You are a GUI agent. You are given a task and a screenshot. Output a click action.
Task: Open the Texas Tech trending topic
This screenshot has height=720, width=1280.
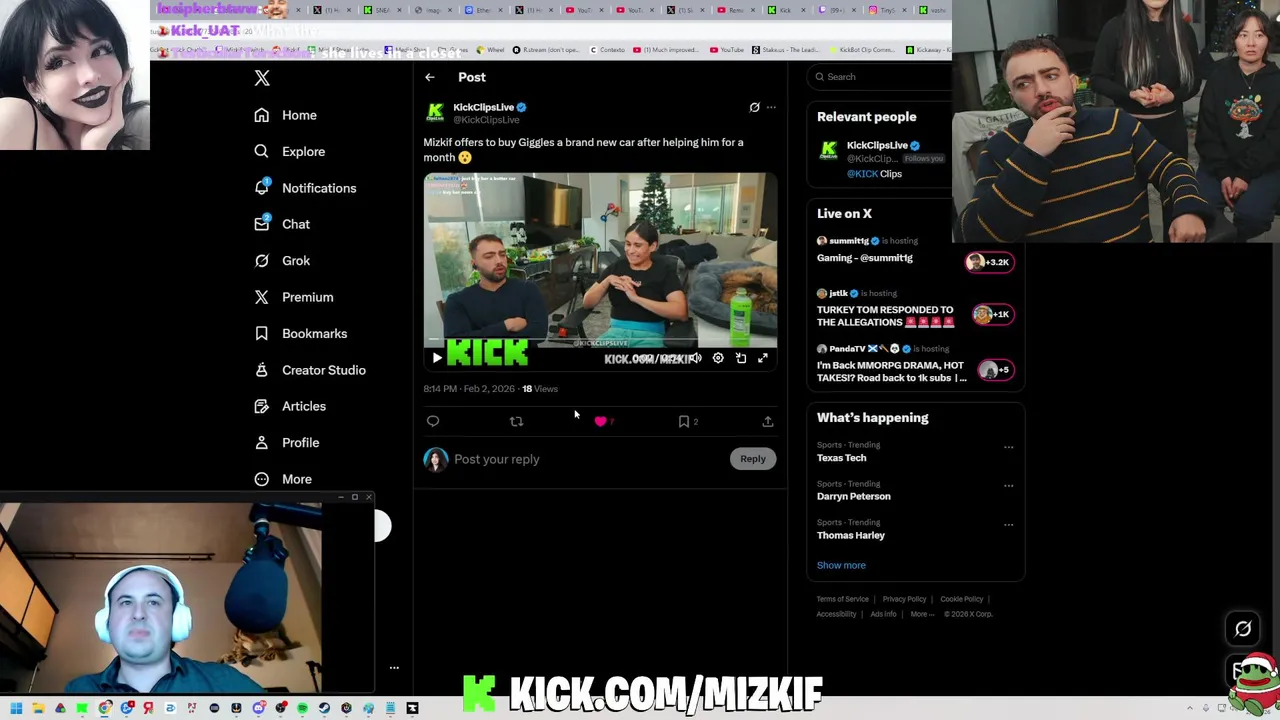coord(841,458)
